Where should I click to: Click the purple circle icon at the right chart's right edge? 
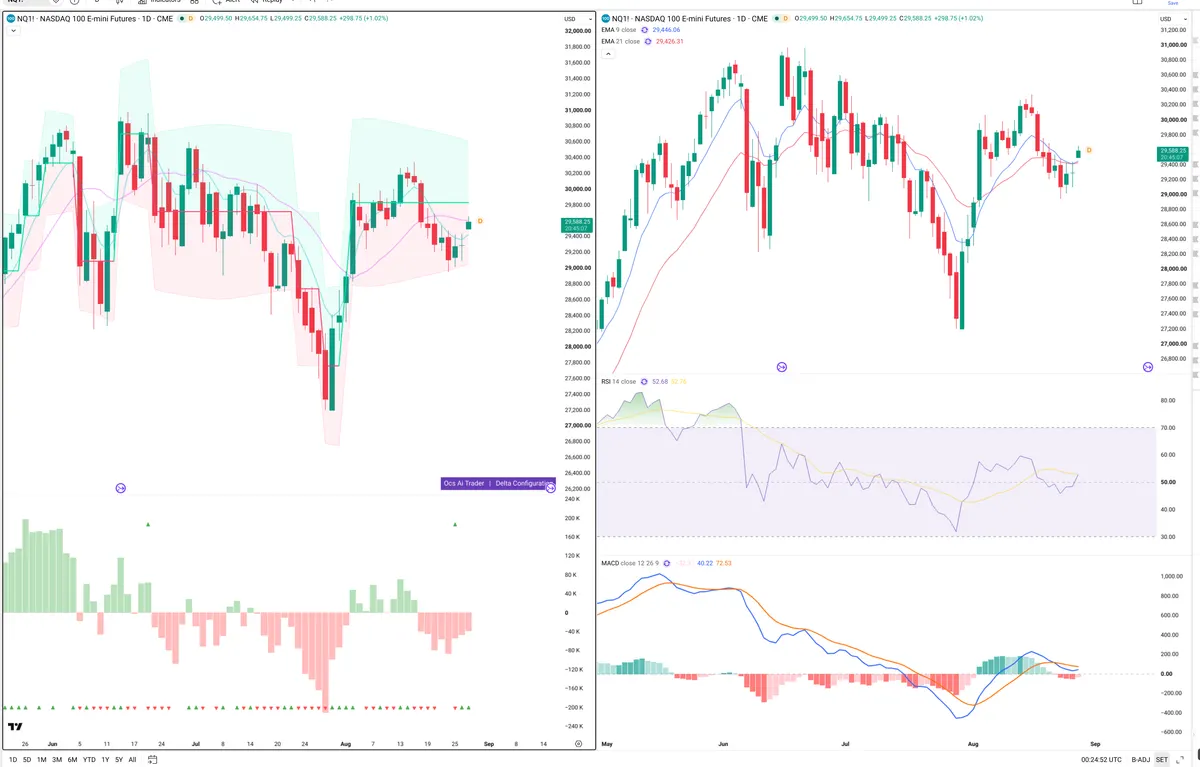pos(1148,367)
